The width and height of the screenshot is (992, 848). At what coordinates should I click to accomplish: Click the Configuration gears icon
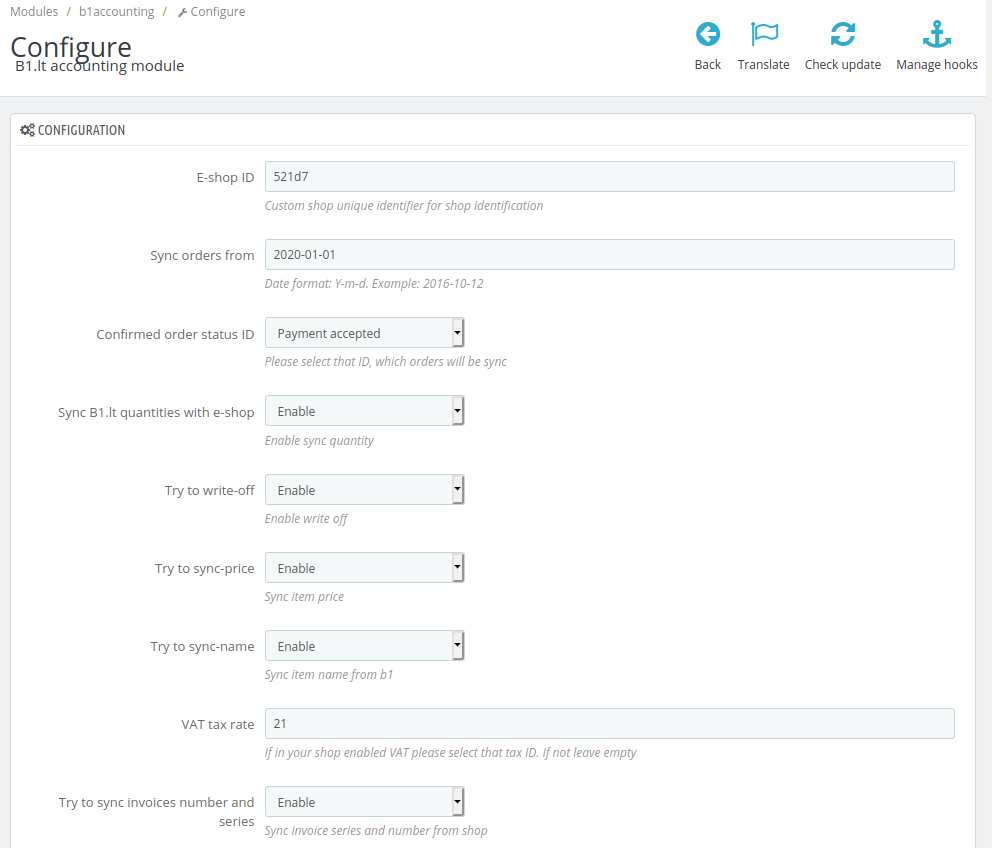coord(27,130)
